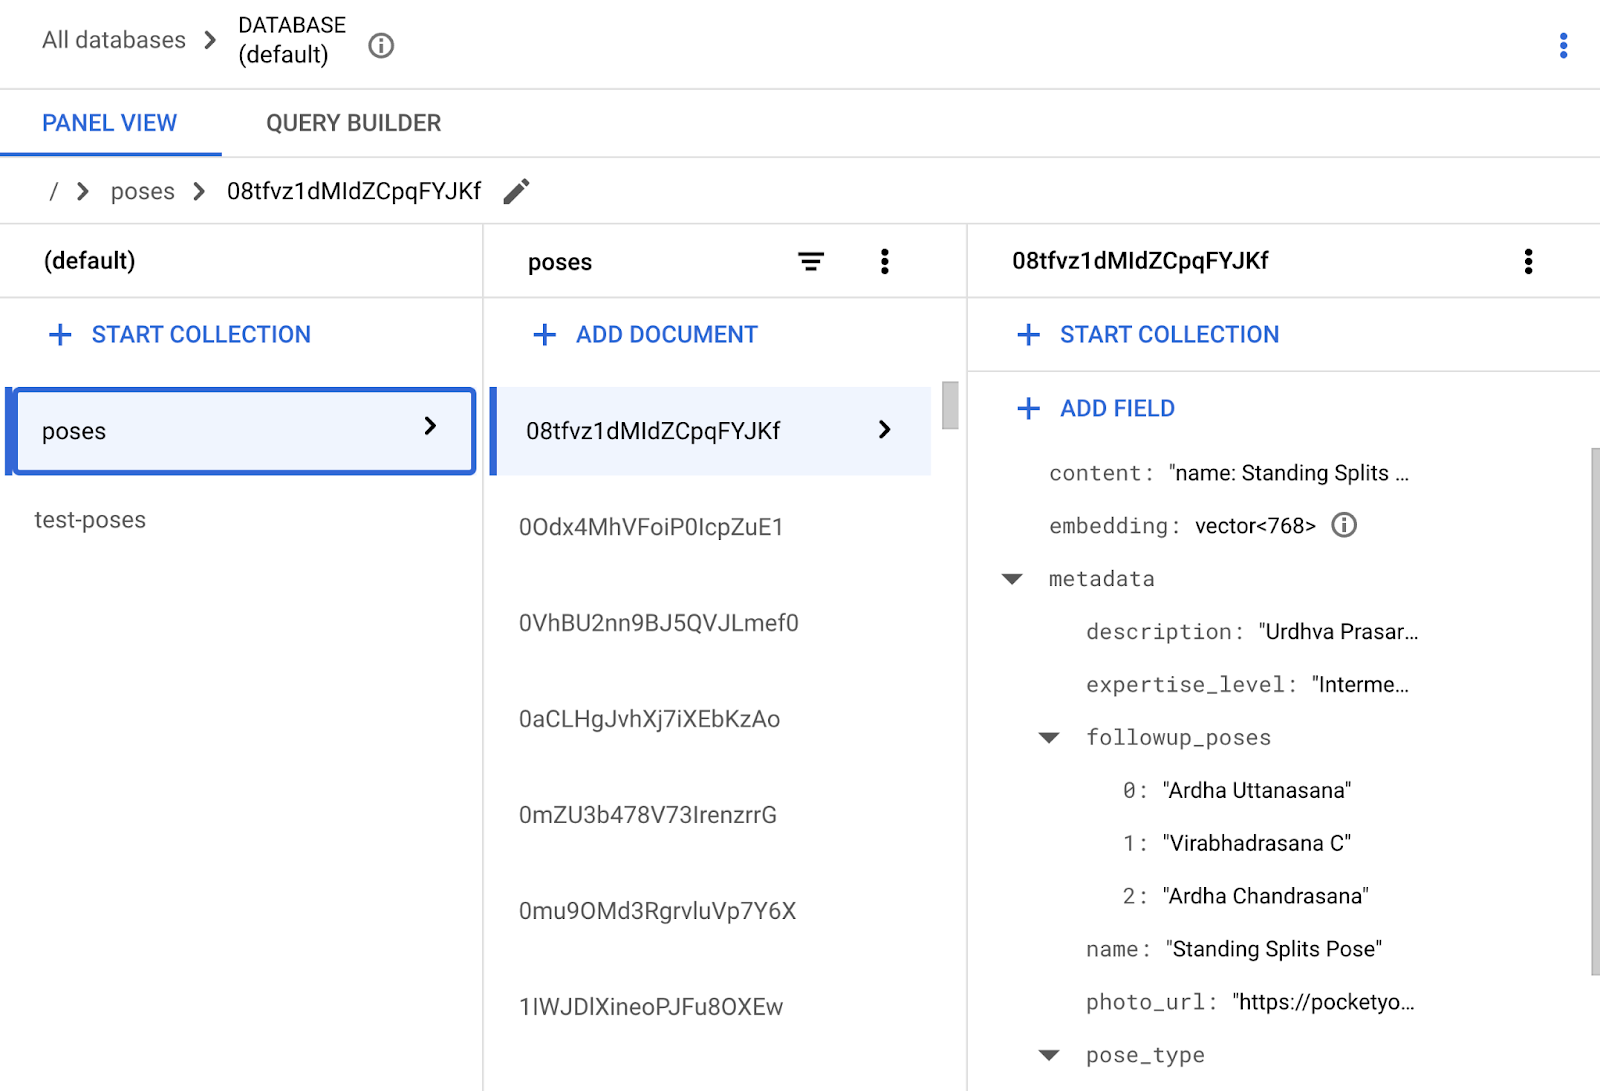Open the top-right blue overflow menu
Viewport: 1600px width, 1091px height.
(1563, 46)
